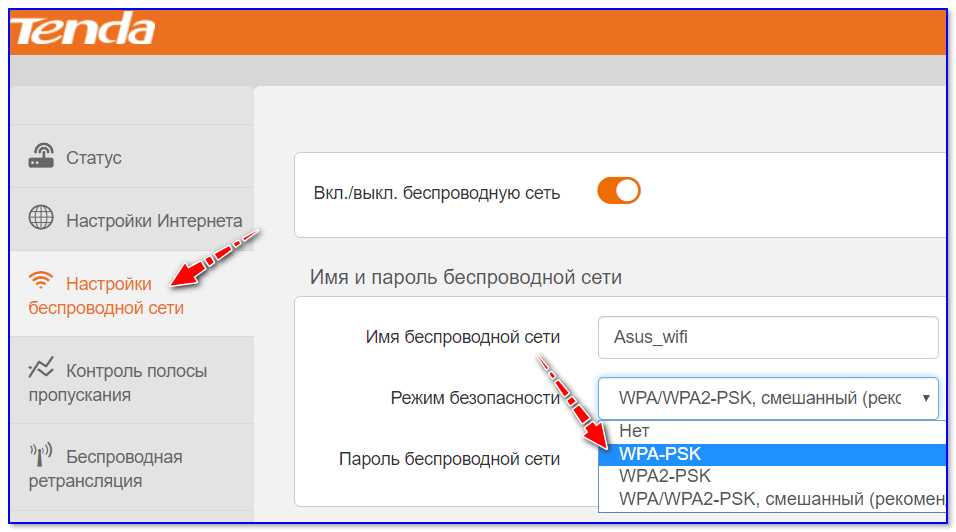Choose the WPA-PSK option

point(772,454)
